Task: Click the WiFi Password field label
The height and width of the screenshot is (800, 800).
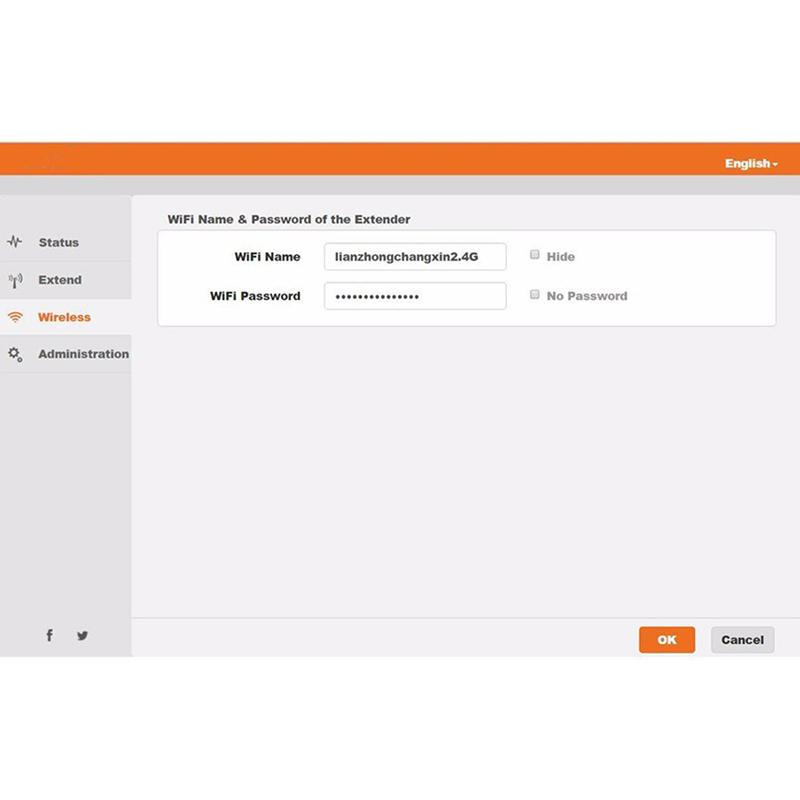Action: coord(255,296)
